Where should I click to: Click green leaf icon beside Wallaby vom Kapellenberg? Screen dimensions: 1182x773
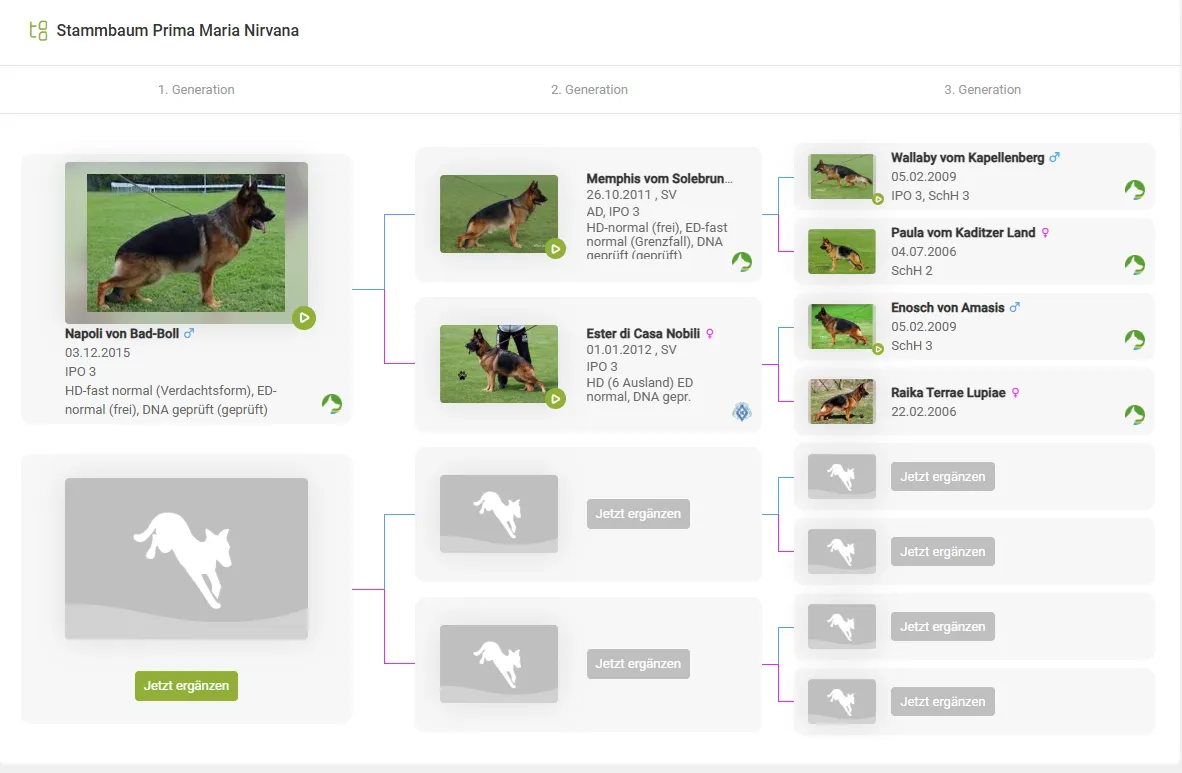1134,190
